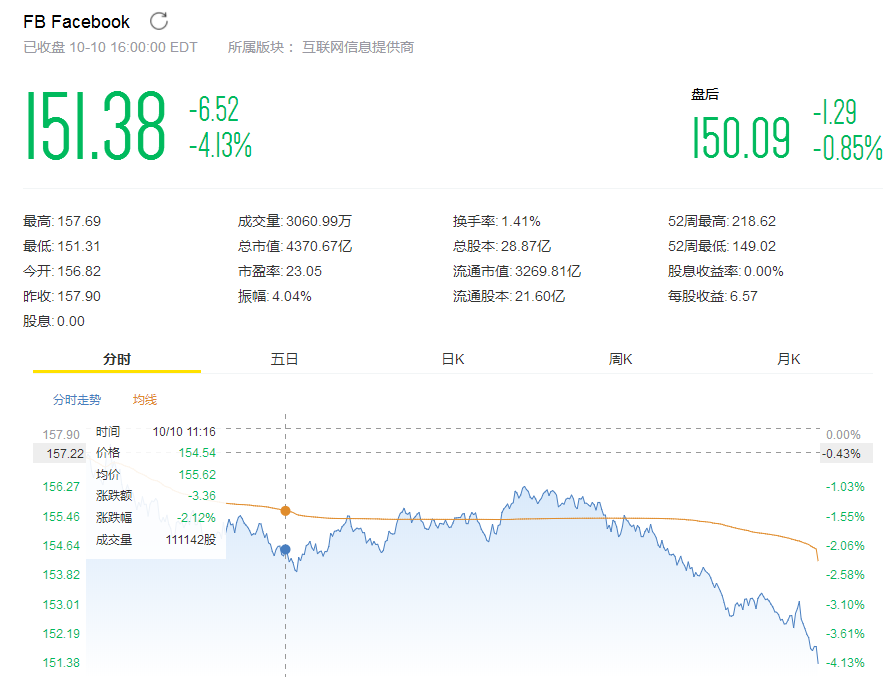Click the highlighted 157.22 axis label

tap(60, 453)
